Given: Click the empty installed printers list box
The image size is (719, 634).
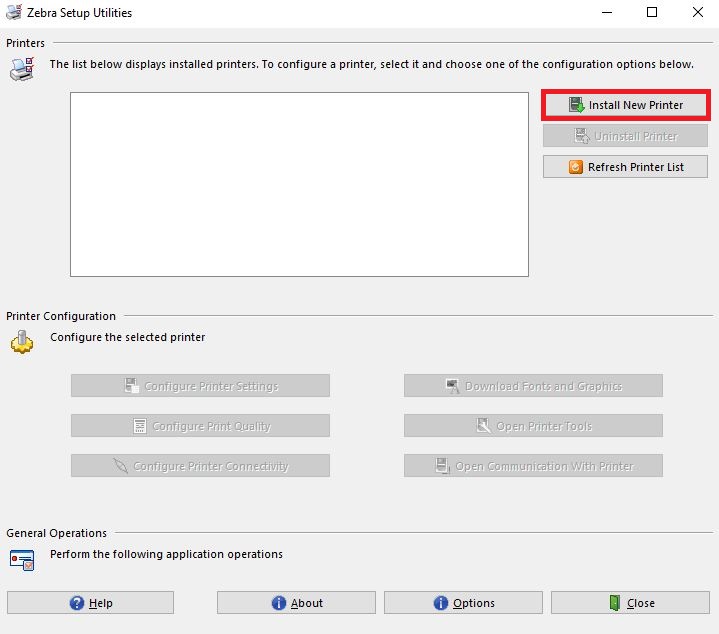Looking at the screenshot, I should click(299, 184).
